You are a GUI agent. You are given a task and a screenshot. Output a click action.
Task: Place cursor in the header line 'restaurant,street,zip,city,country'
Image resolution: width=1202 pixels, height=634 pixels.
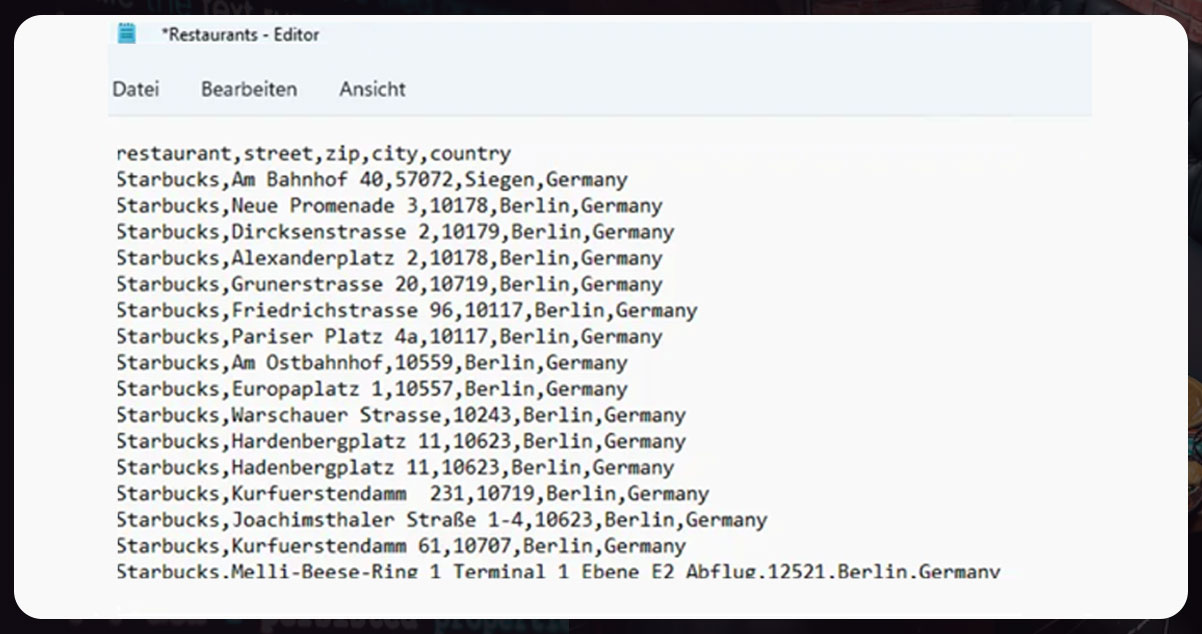point(313,154)
